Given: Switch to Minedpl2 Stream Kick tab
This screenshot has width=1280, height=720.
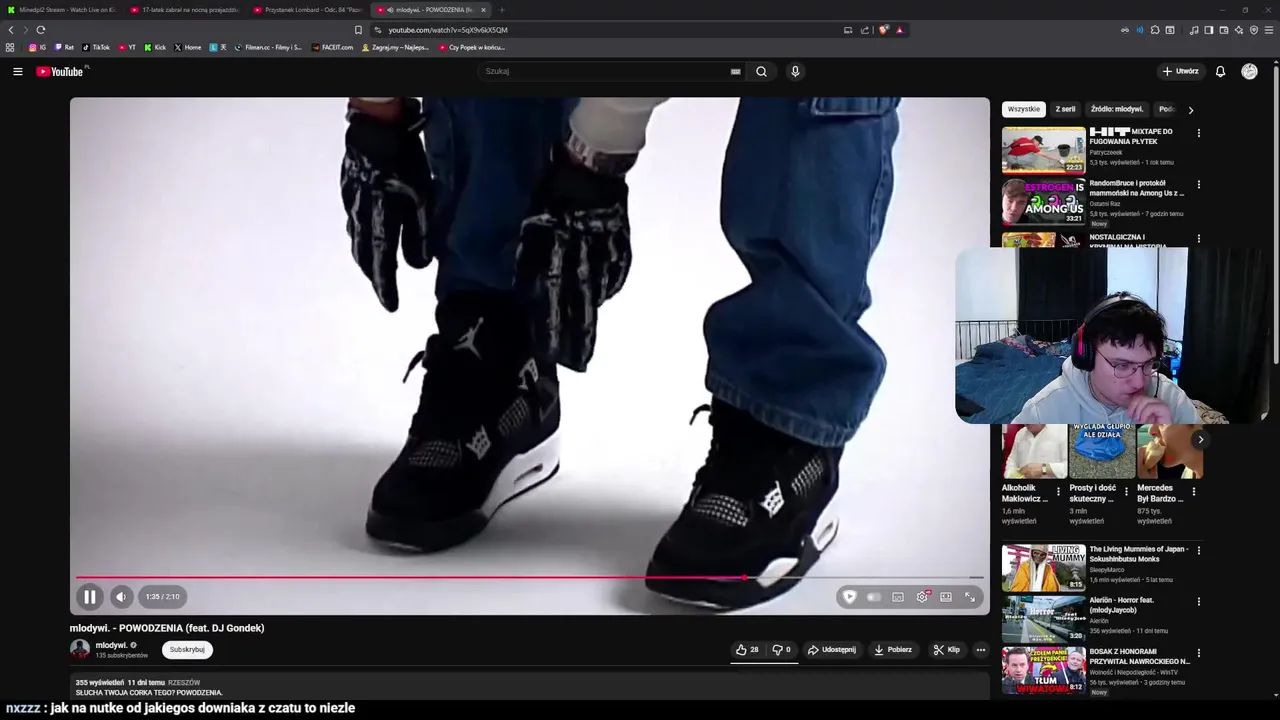Looking at the screenshot, I should [x=62, y=10].
